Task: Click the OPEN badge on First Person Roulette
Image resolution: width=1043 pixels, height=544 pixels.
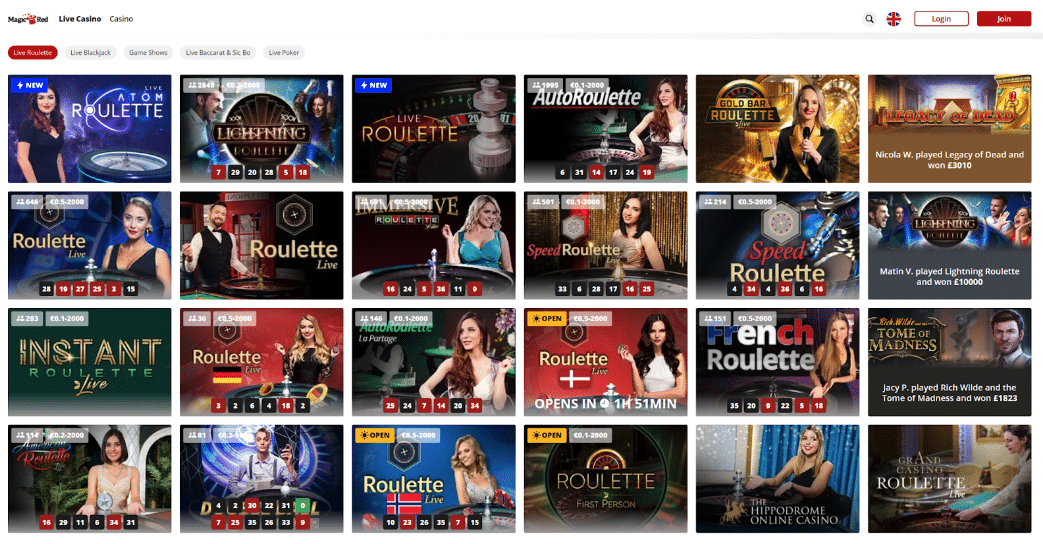Action: tap(547, 435)
